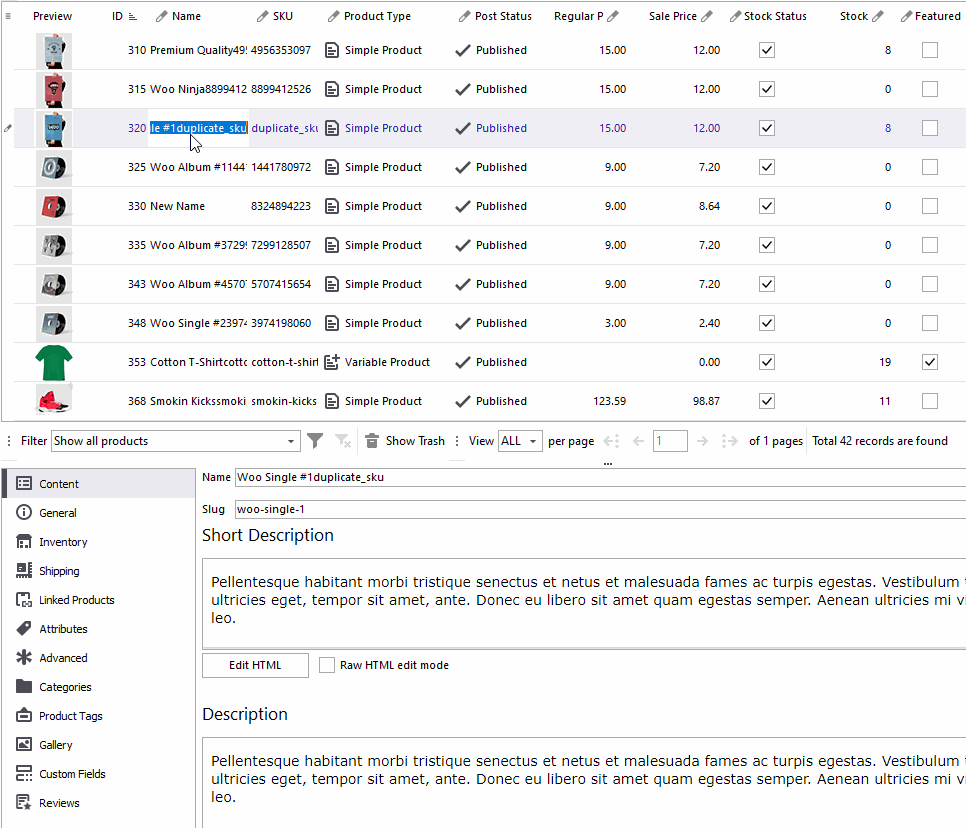This screenshot has height=828, width=966.
Task: Click the ID column sort indicator
Action: pyautogui.click(x=131, y=15)
